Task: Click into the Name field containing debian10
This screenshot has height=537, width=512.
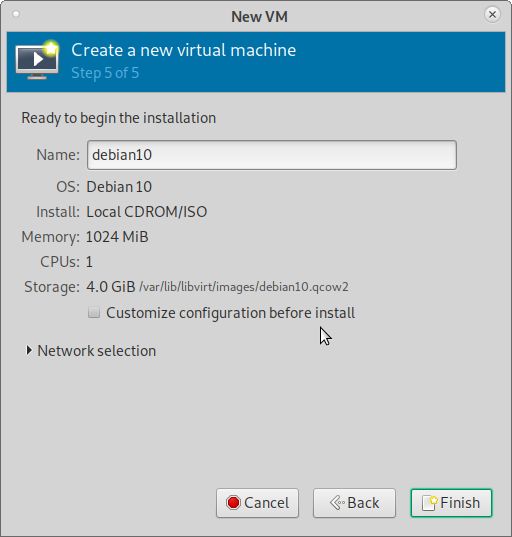Action: click(x=272, y=155)
